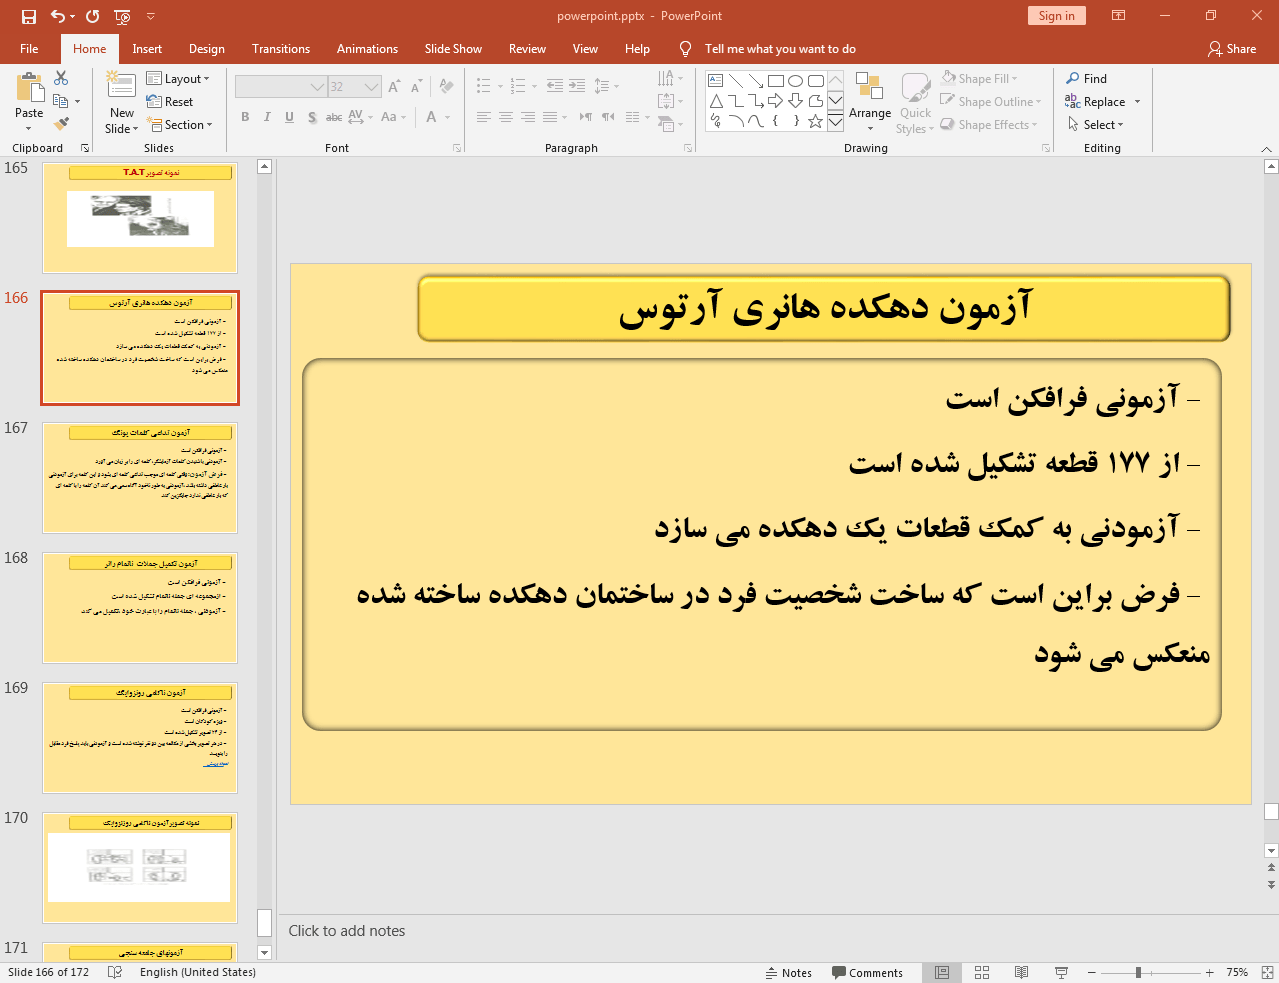Toggle Notes pane in status bar

788,972
